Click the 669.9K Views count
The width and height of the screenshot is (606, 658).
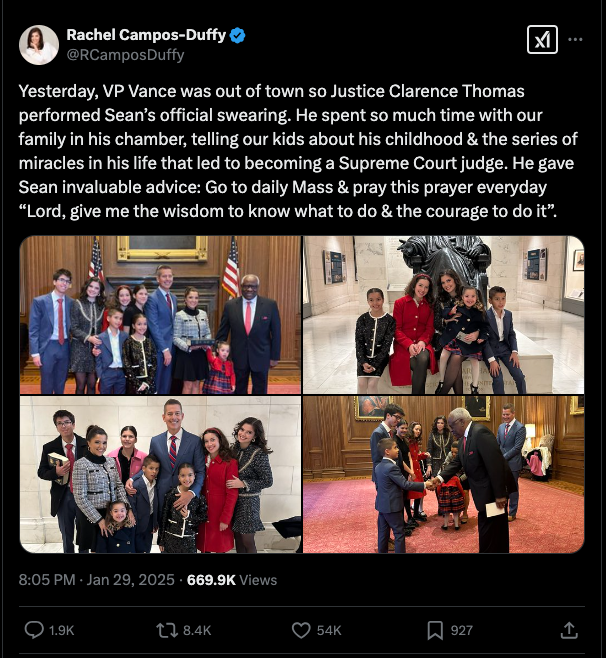pyautogui.click(x=232, y=580)
